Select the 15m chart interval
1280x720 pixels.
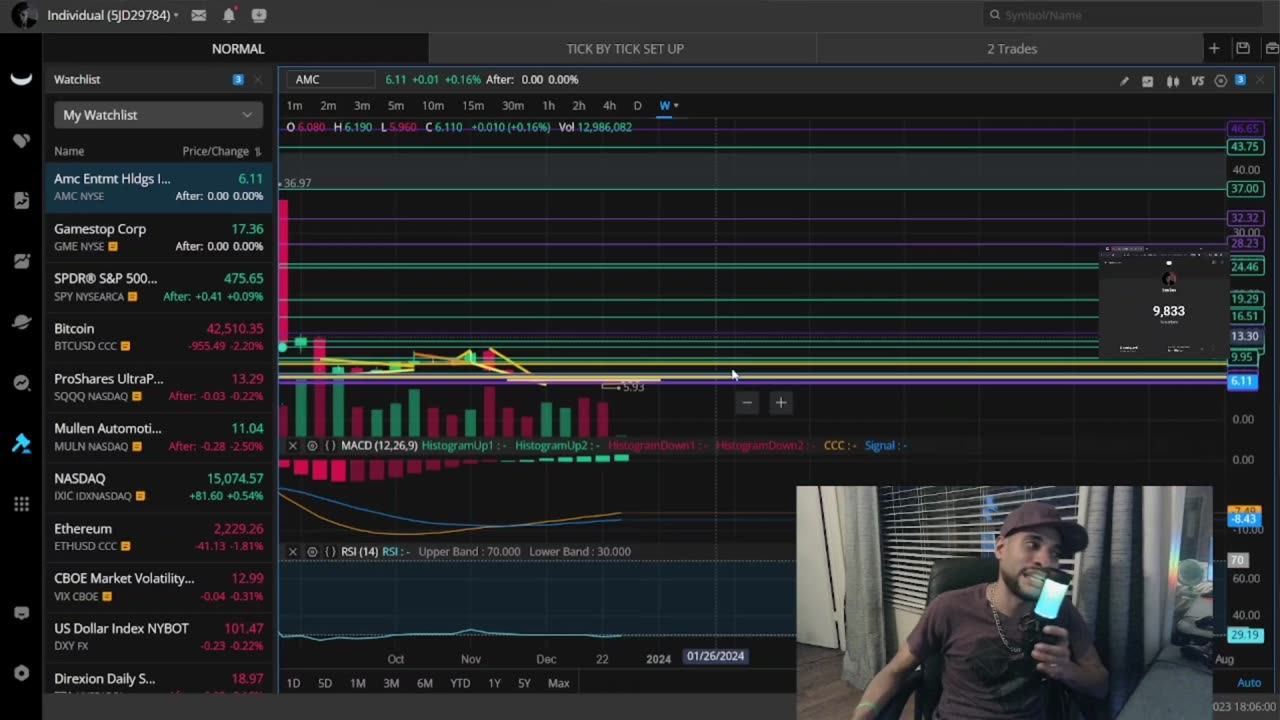tap(473, 106)
